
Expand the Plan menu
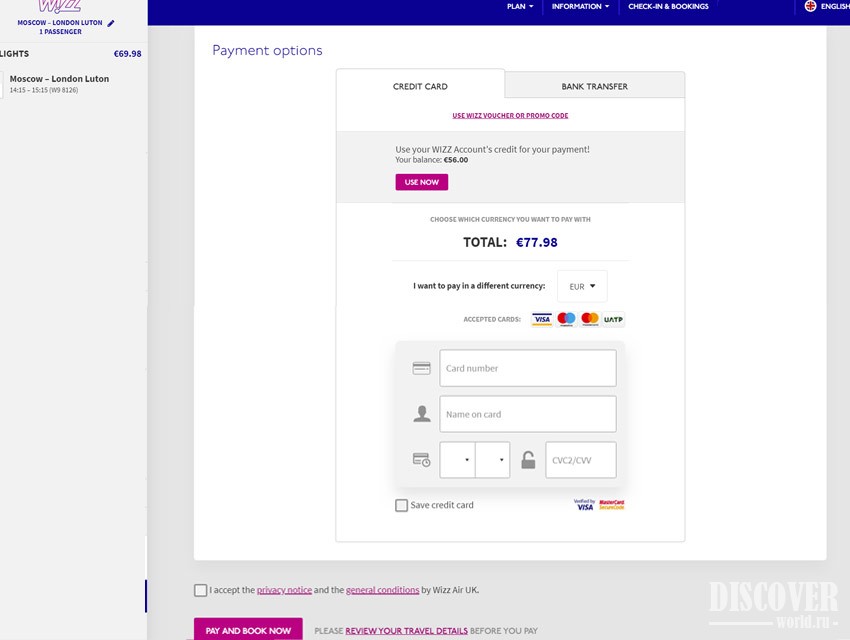(519, 7)
